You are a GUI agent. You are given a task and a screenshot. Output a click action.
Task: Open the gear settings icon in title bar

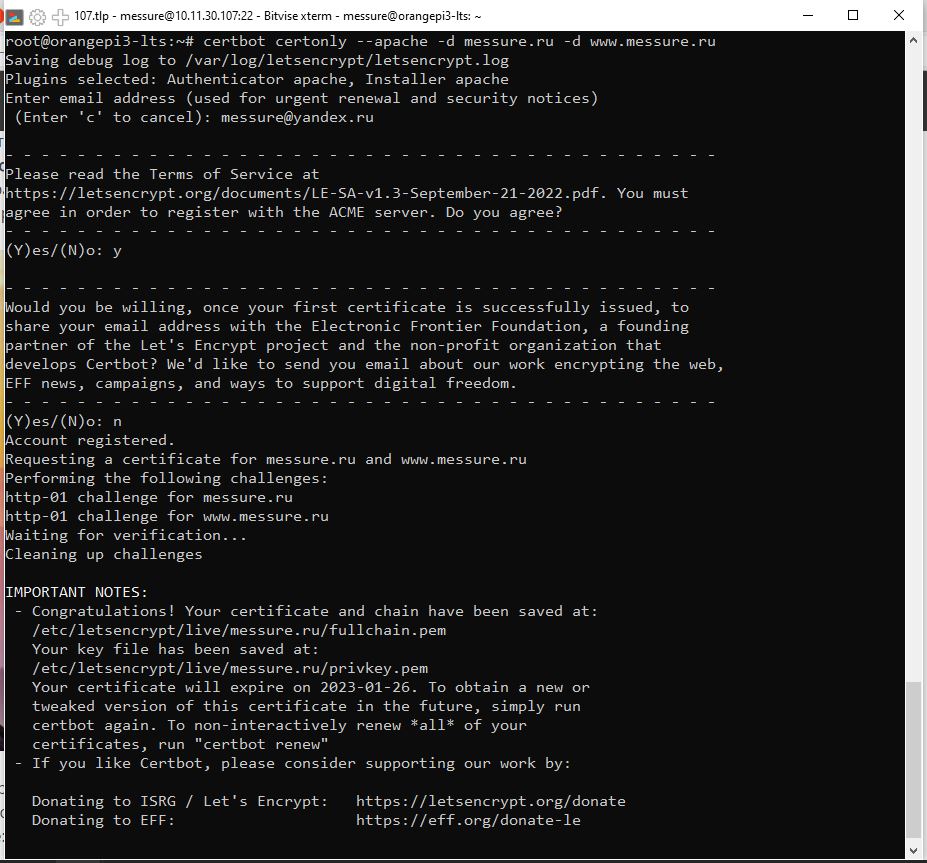coord(37,17)
